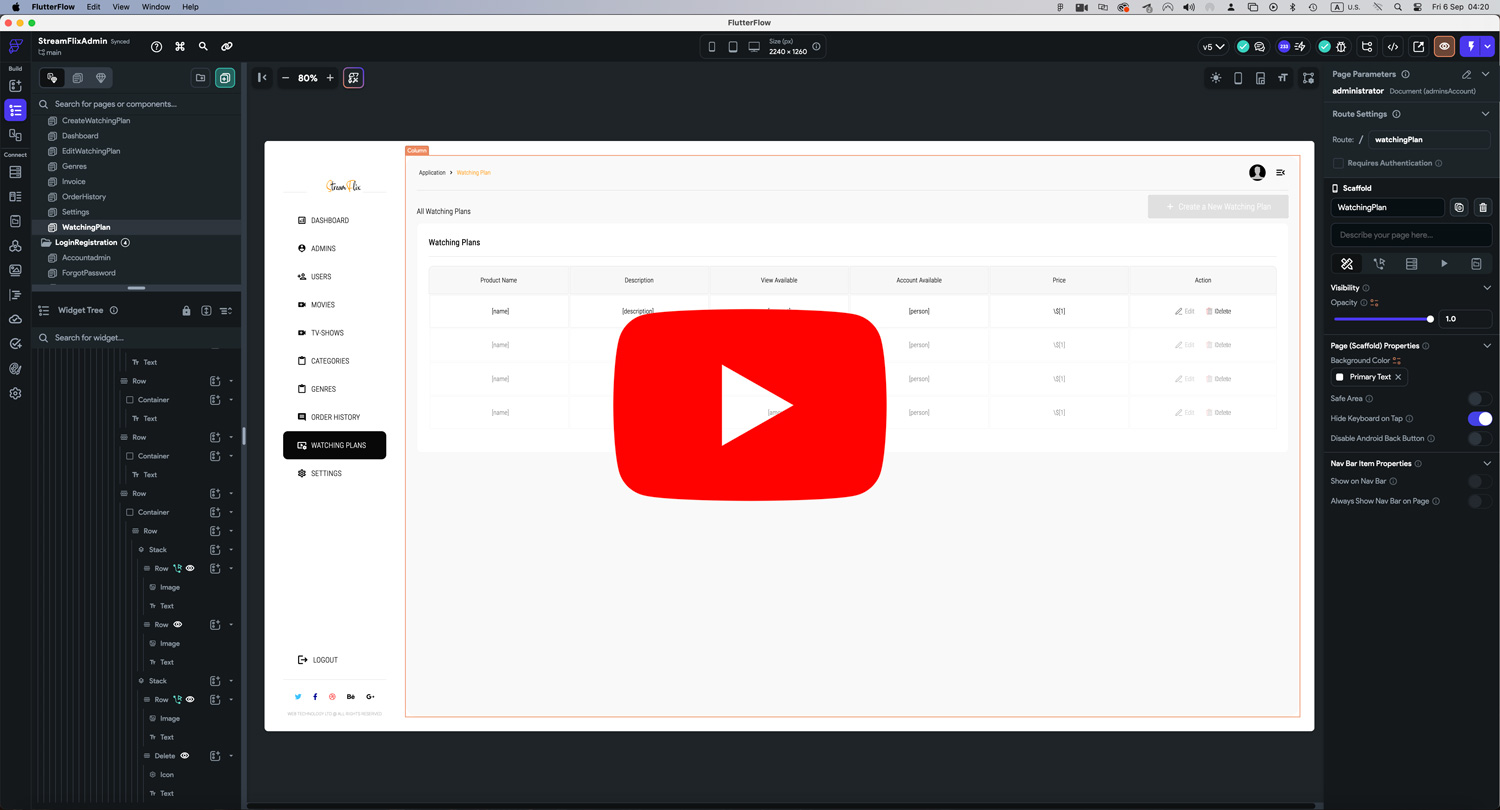The height and width of the screenshot is (810, 1500).
Task: Click the lock icon in Widget Tree header
Action: tap(186, 311)
